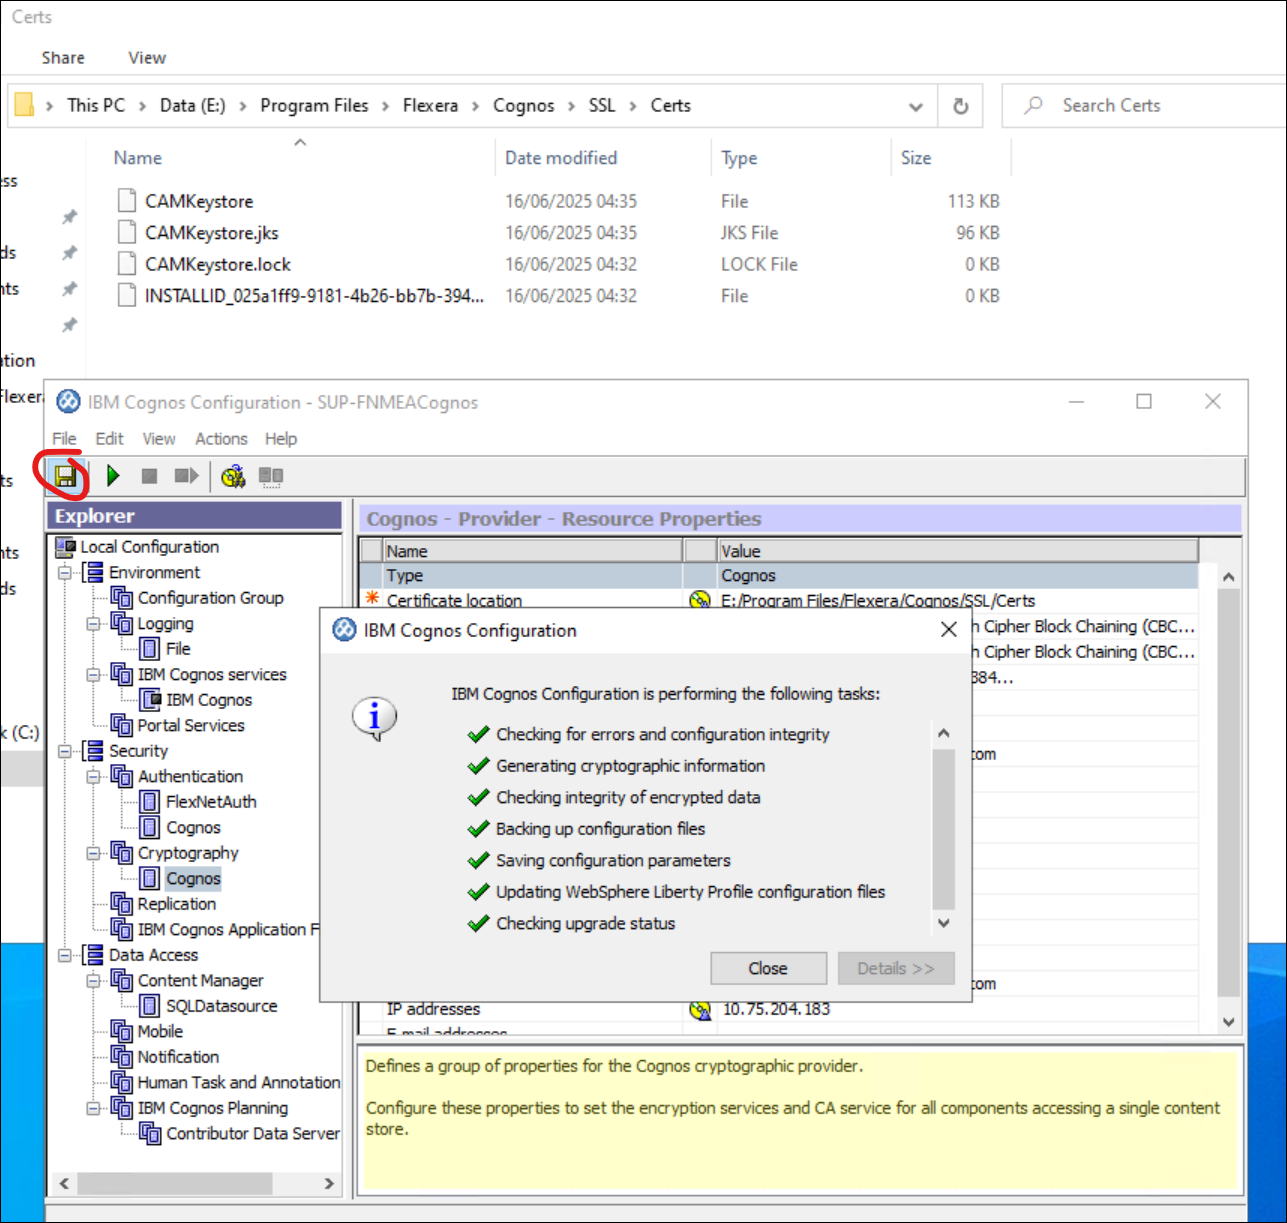1287x1223 pixels.
Task: Click the Contributor Data Server icon
Action: point(151,1134)
